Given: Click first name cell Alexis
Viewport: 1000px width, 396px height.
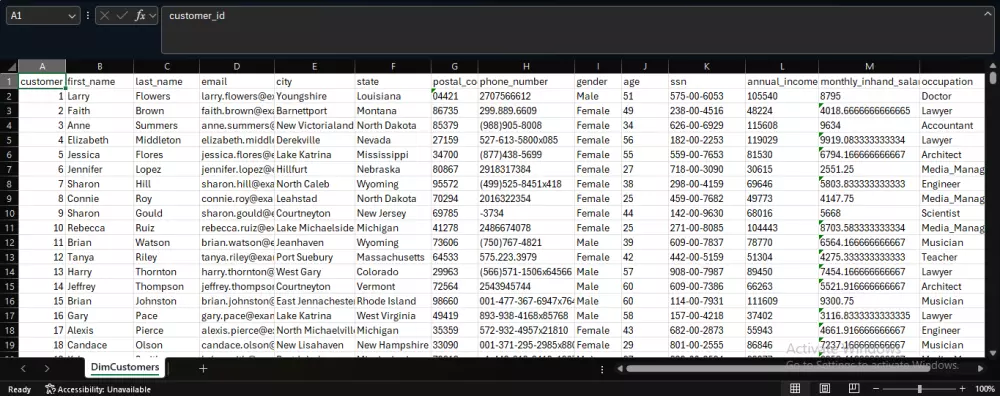Looking at the screenshot, I should point(99,331).
